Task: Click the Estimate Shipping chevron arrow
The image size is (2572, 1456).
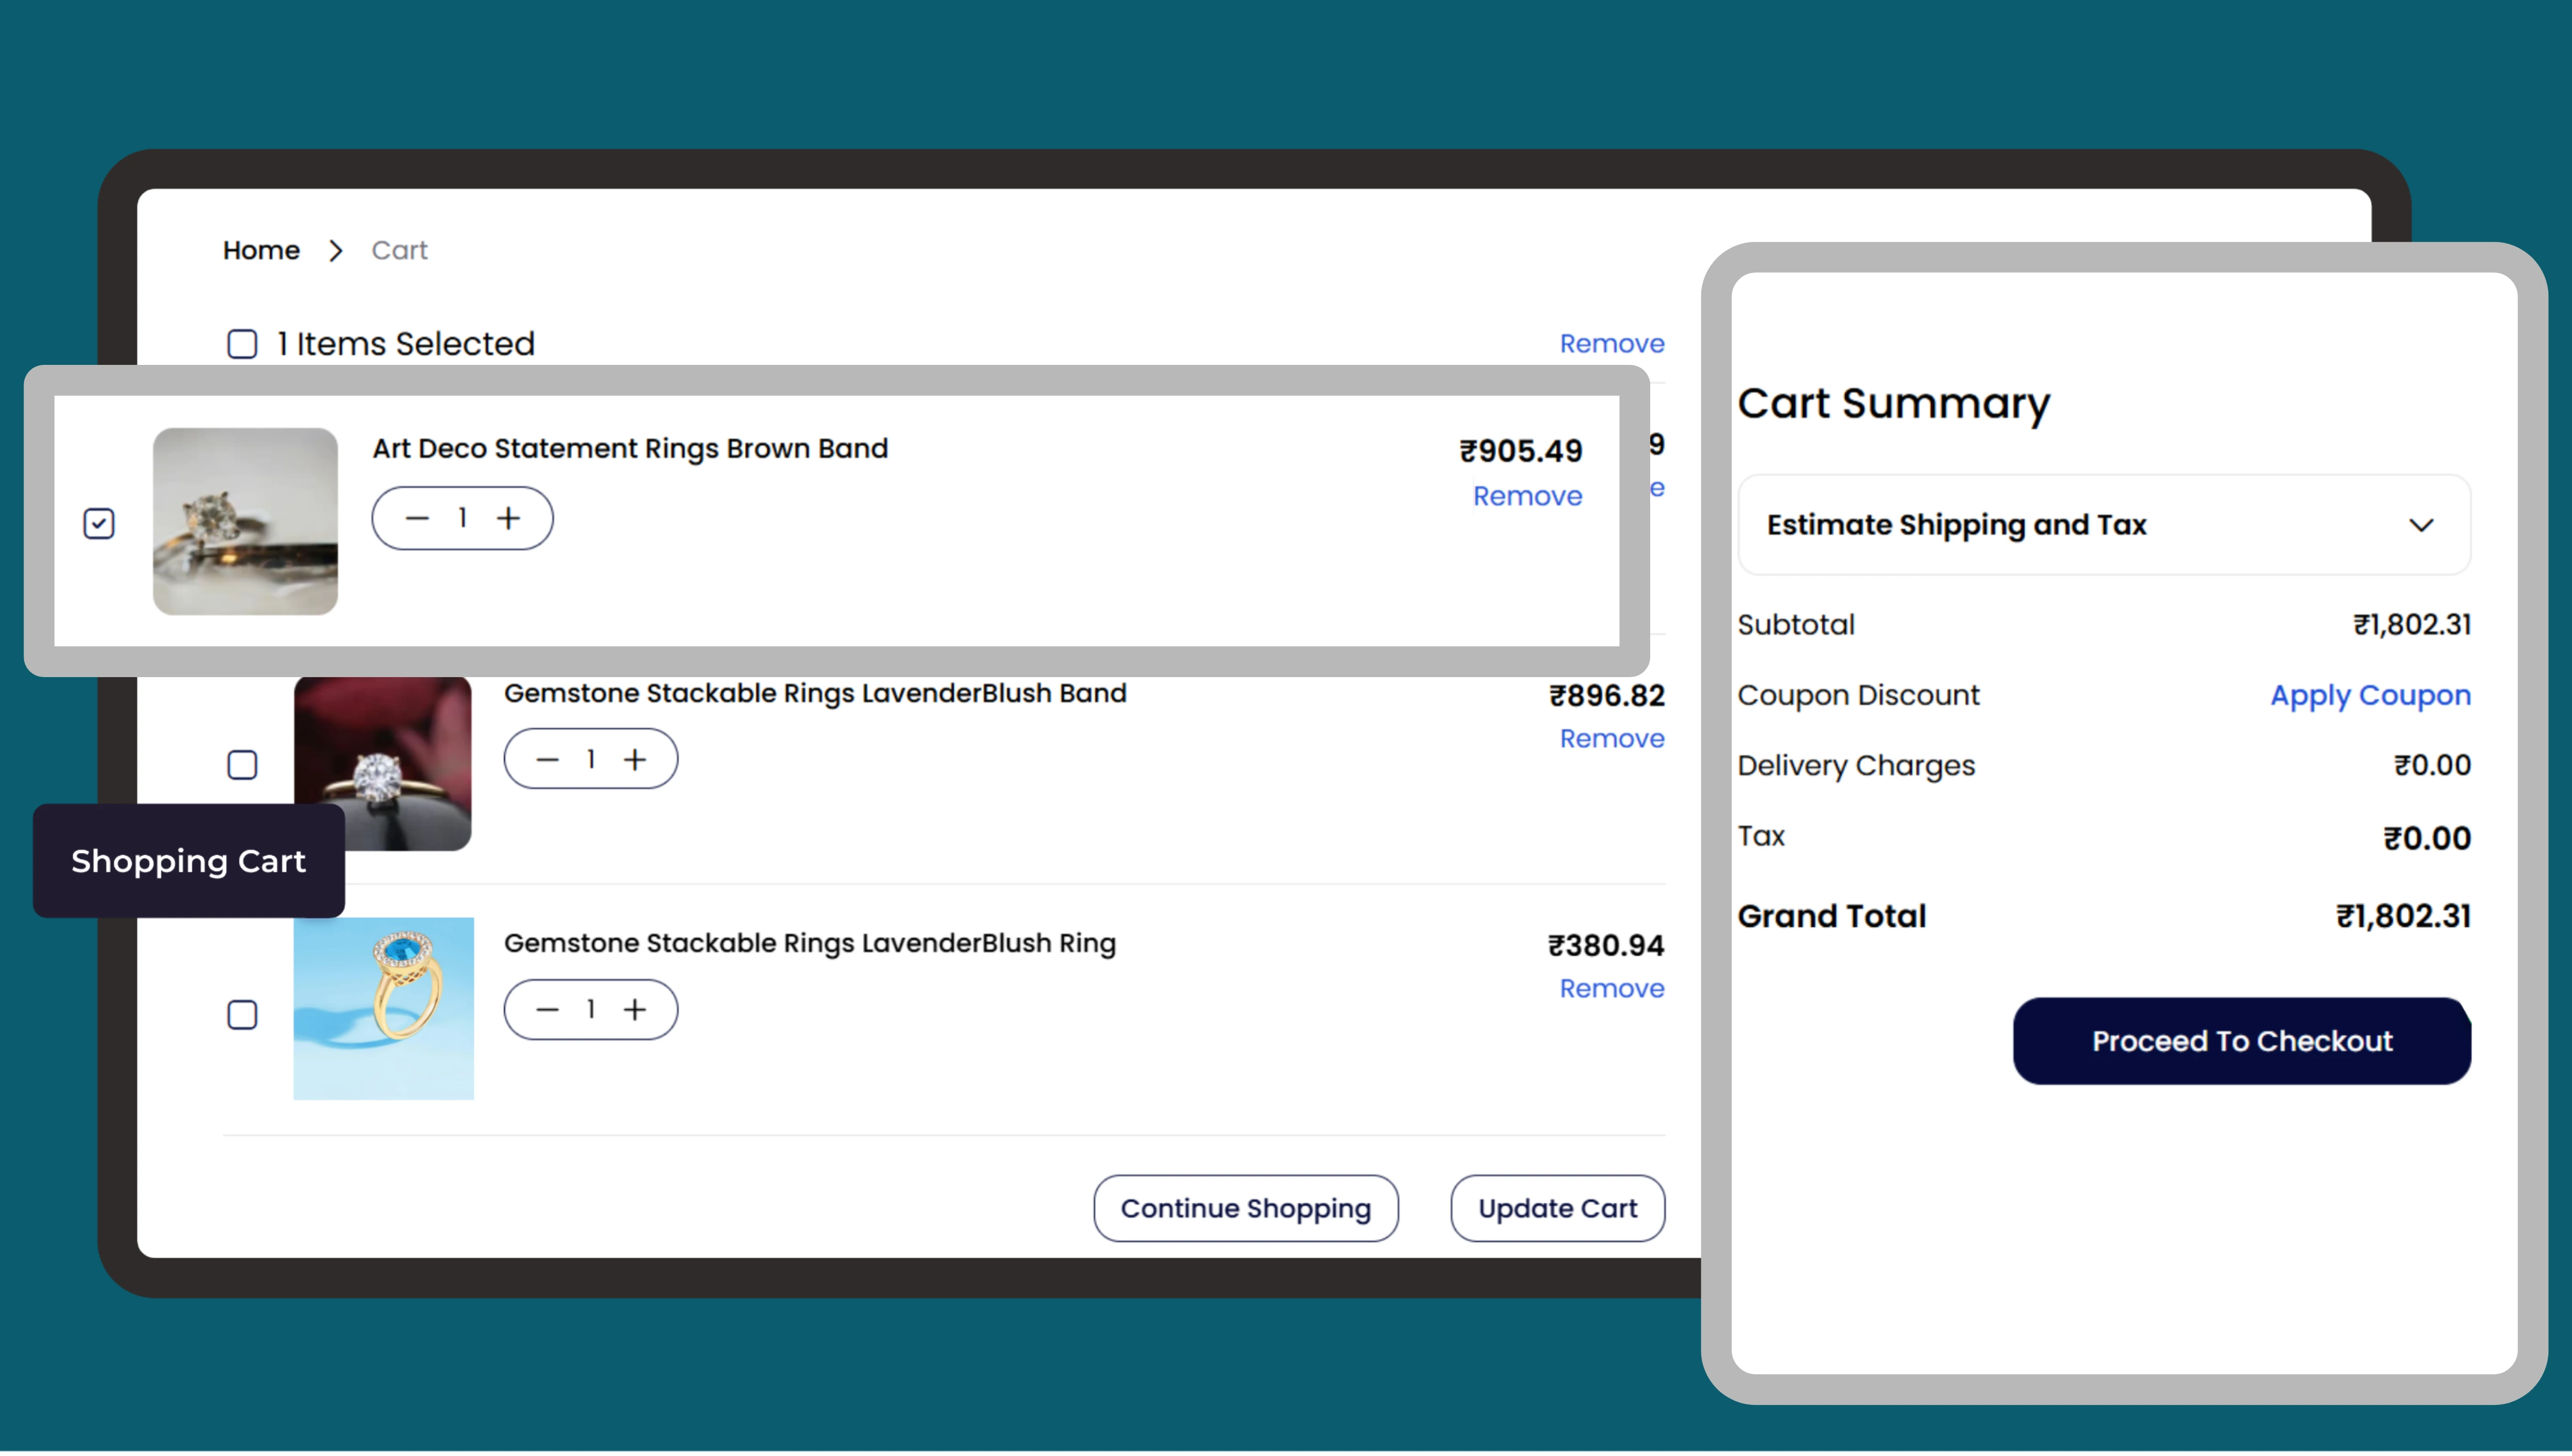Action: click(2421, 525)
